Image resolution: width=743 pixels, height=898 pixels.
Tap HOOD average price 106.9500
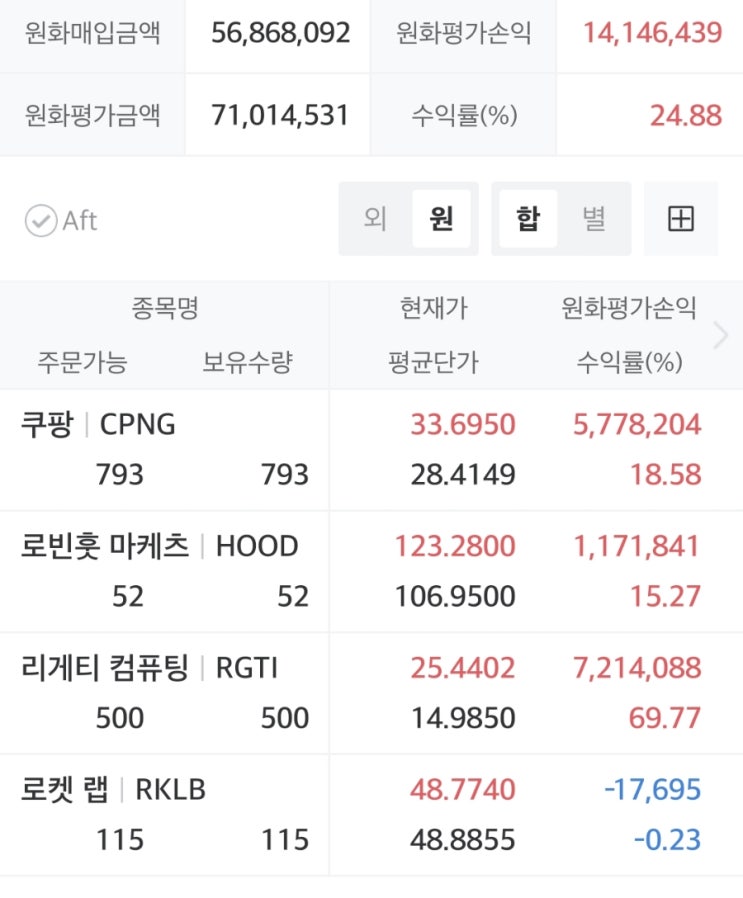click(x=455, y=596)
